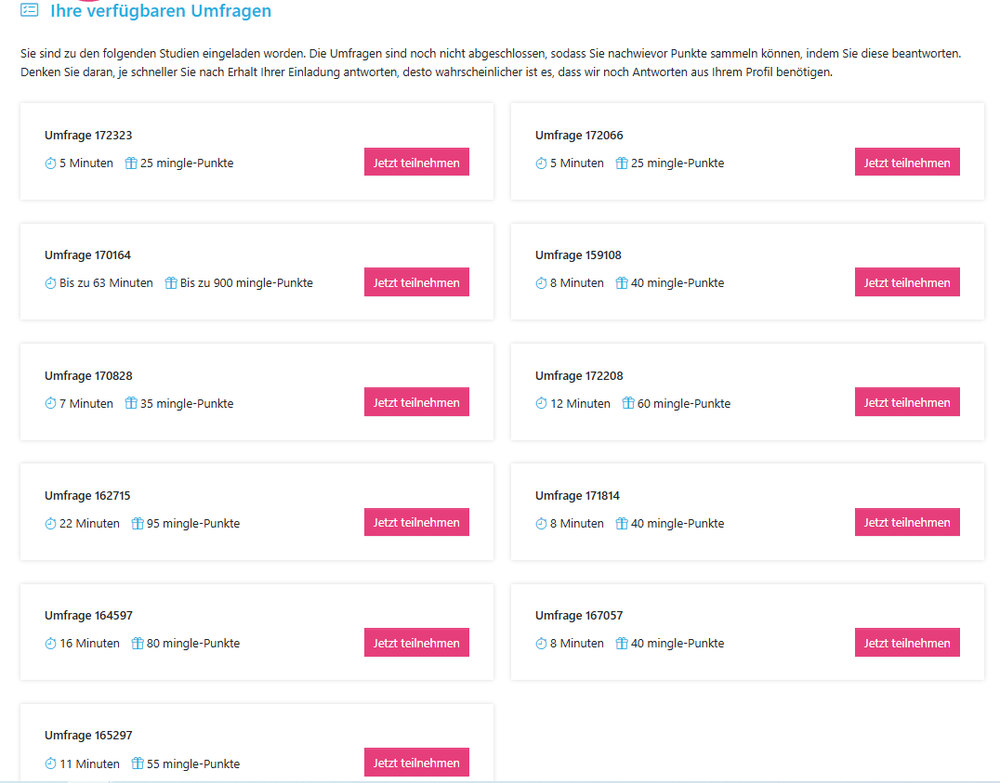The height and width of the screenshot is (783, 1000).
Task: Take part in Umfrage 172208
Action: click(x=907, y=402)
